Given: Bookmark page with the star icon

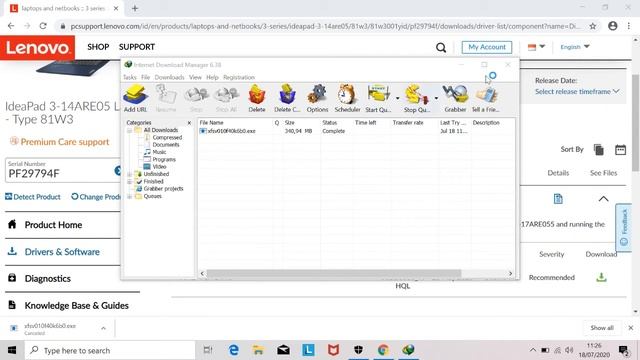Looking at the screenshot, I should point(593,26).
